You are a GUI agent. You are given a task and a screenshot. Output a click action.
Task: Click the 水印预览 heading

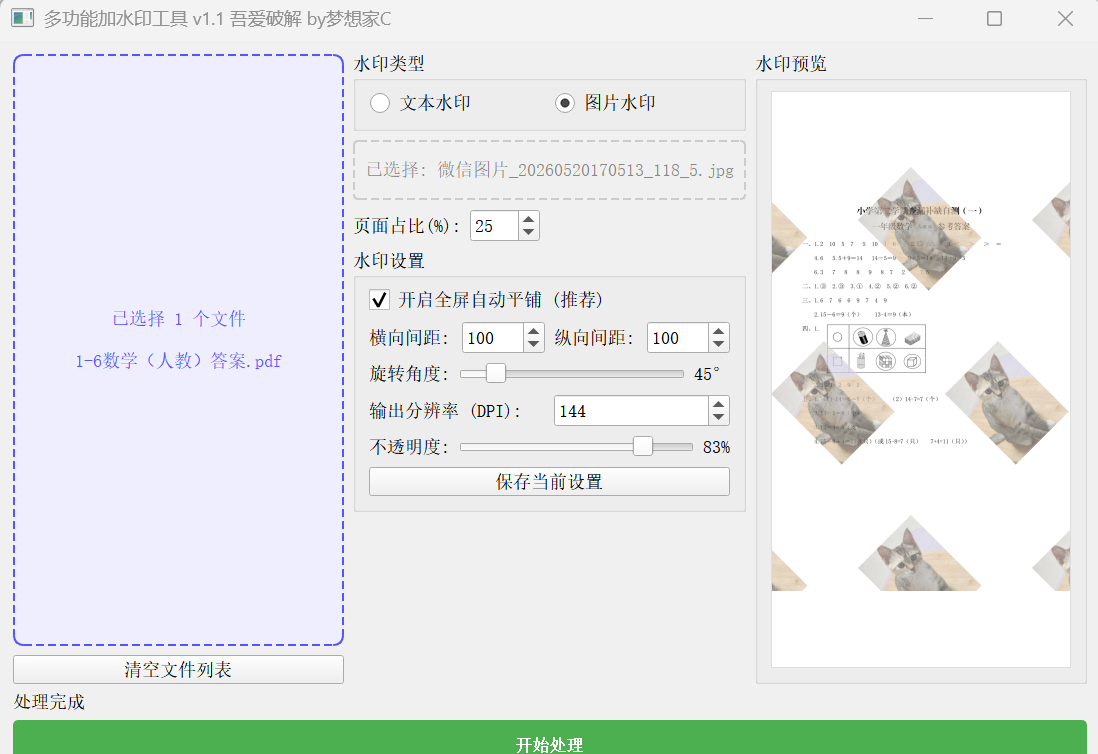(791, 64)
